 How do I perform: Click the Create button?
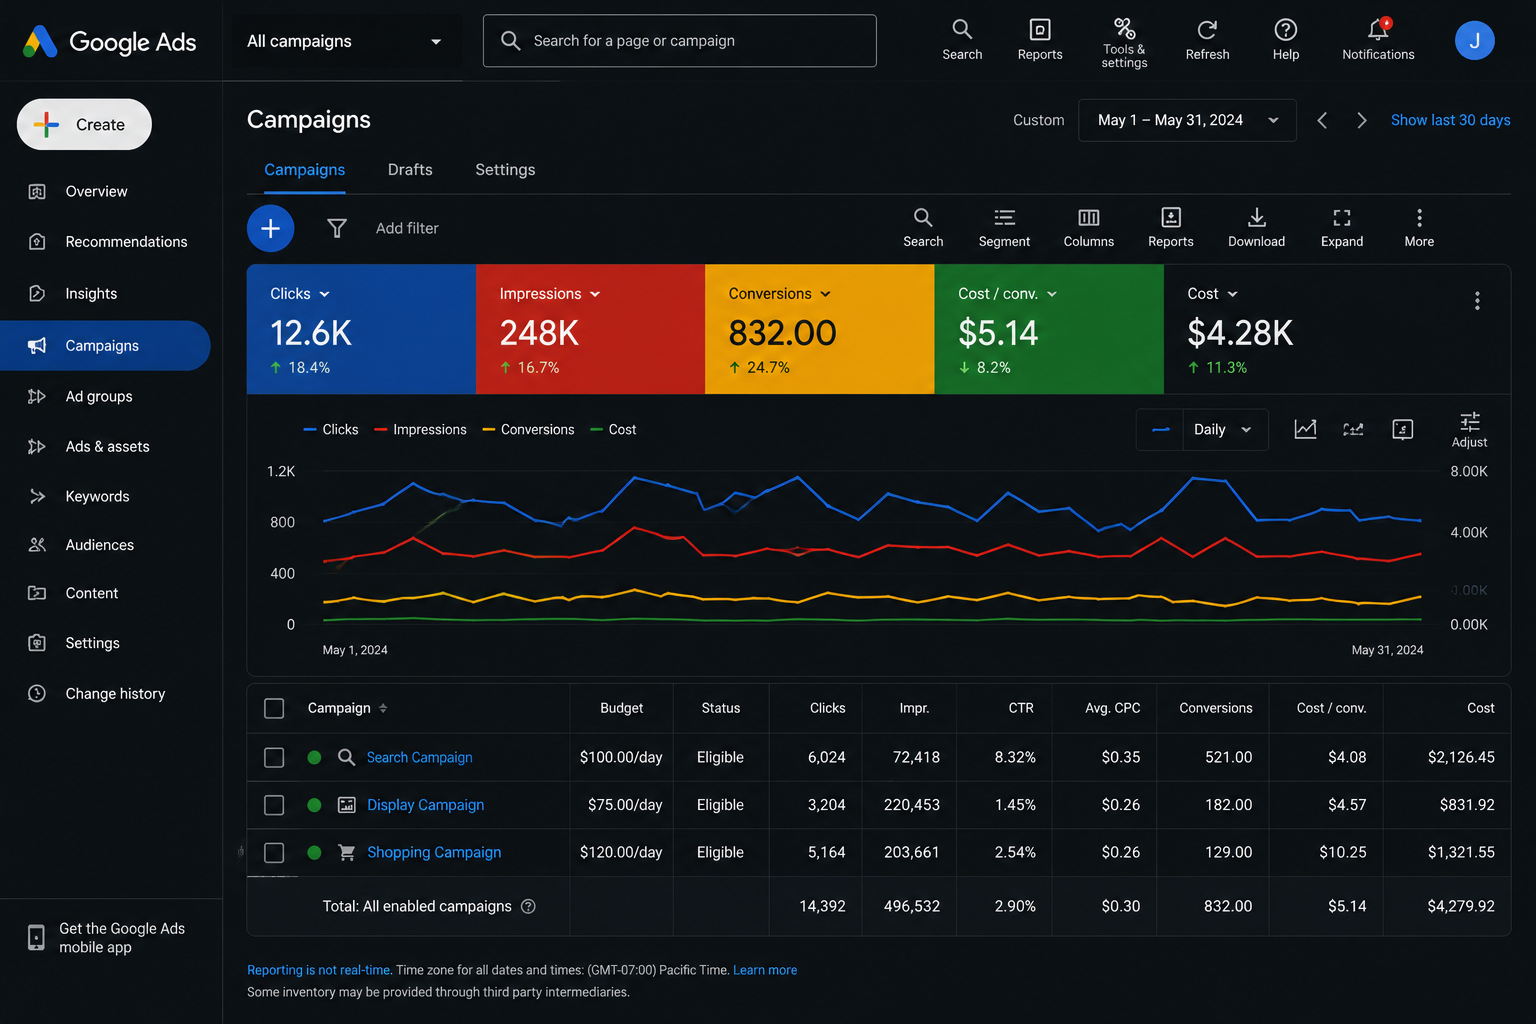[84, 124]
